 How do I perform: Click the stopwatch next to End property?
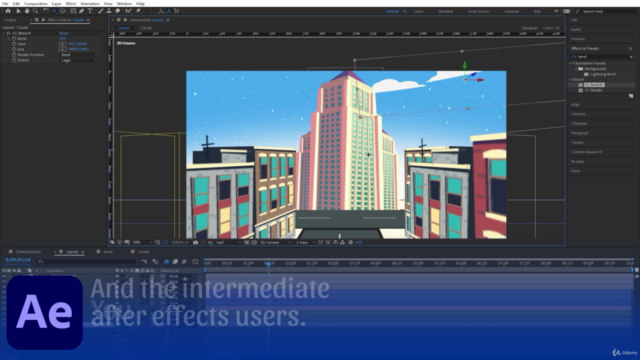tap(14, 49)
